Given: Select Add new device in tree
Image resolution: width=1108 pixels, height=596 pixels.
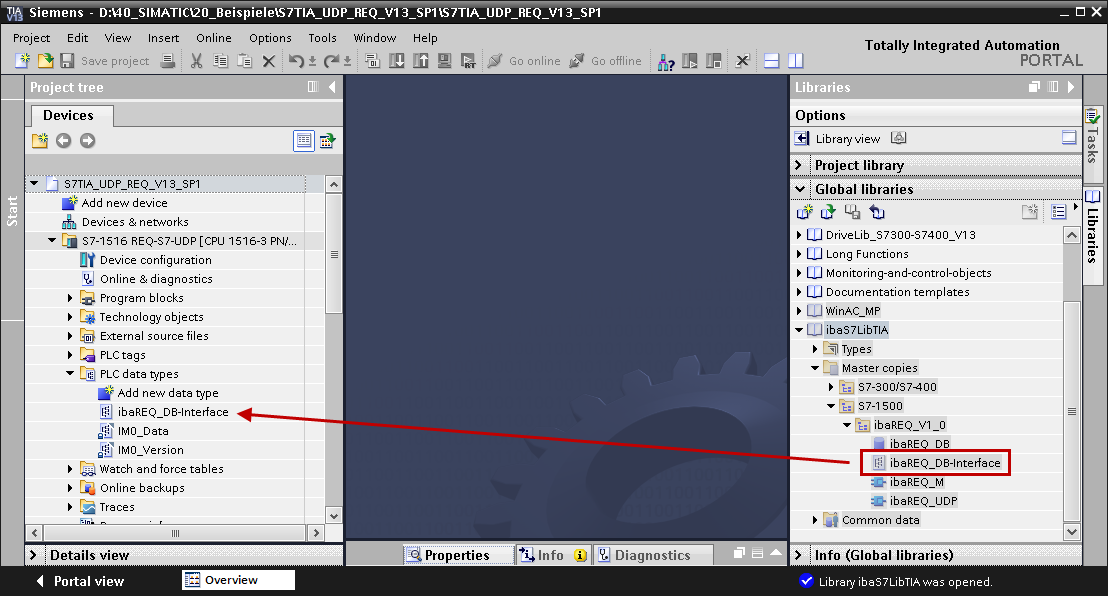Looking at the screenshot, I should [x=124, y=203].
